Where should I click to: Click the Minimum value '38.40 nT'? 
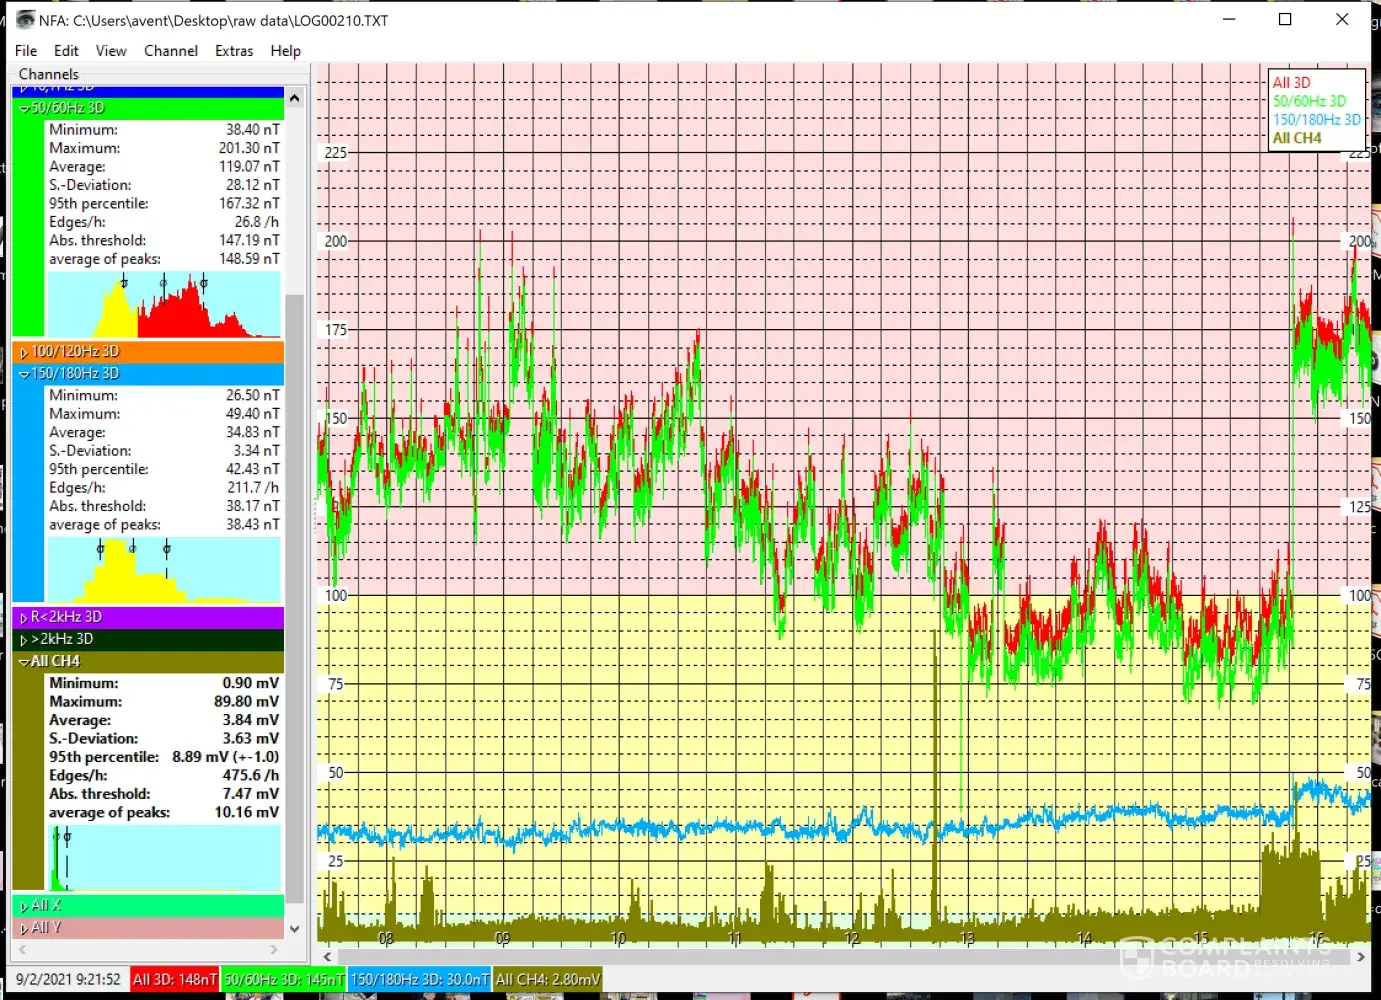[253, 130]
